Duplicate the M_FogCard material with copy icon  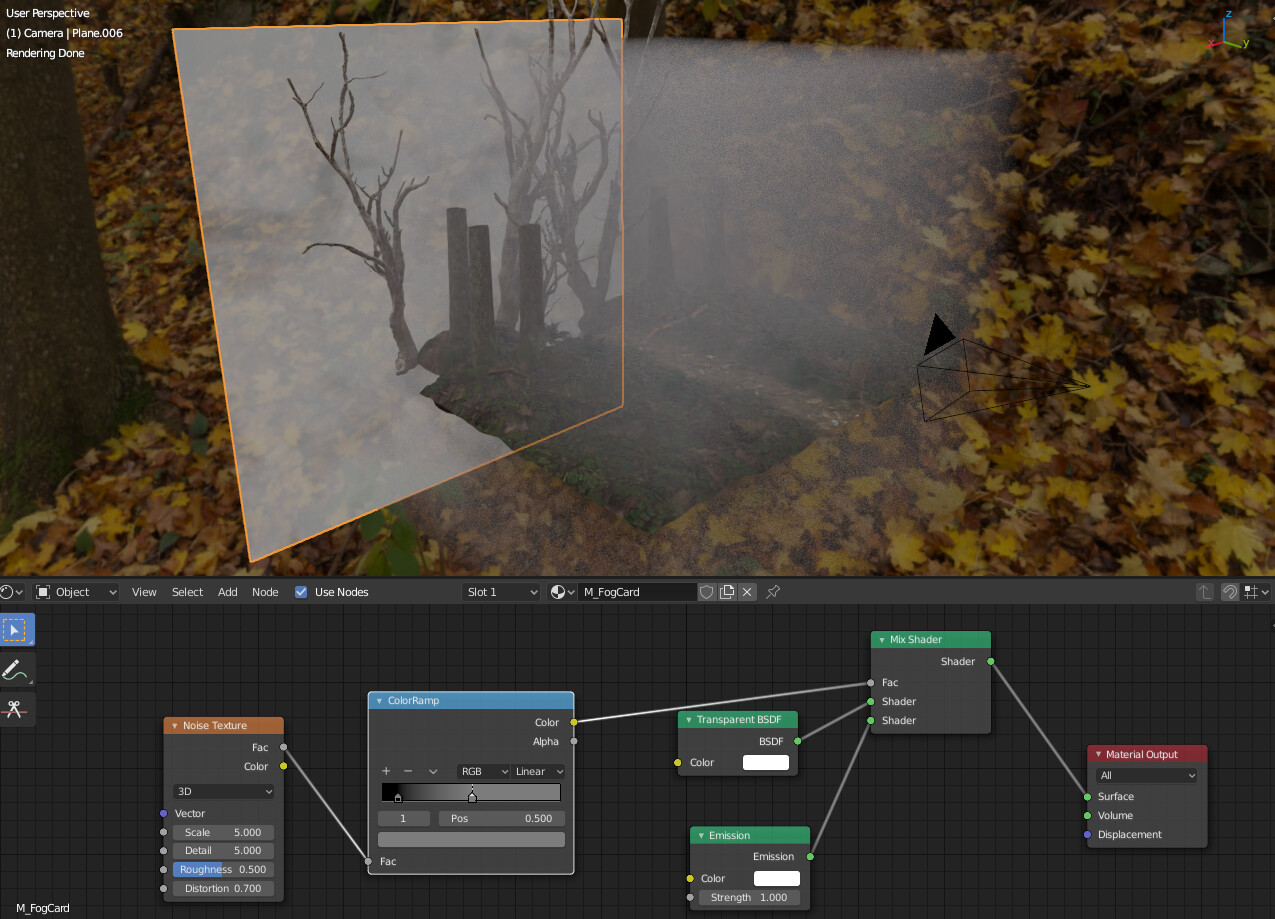[x=727, y=592]
